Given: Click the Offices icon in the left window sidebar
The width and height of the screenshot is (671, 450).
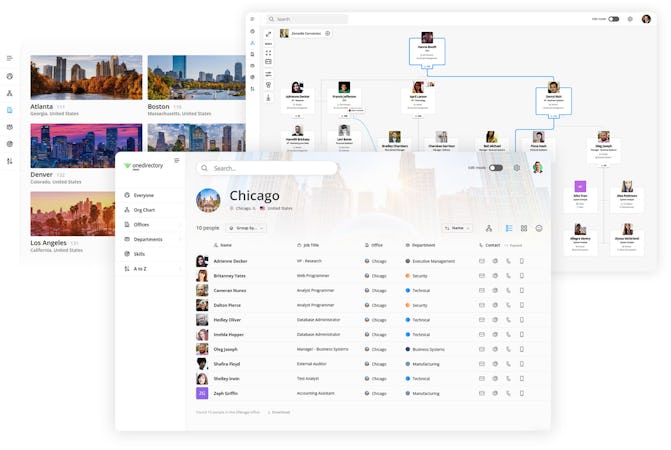Looking at the screenshot, I should (x=10, y=110).
